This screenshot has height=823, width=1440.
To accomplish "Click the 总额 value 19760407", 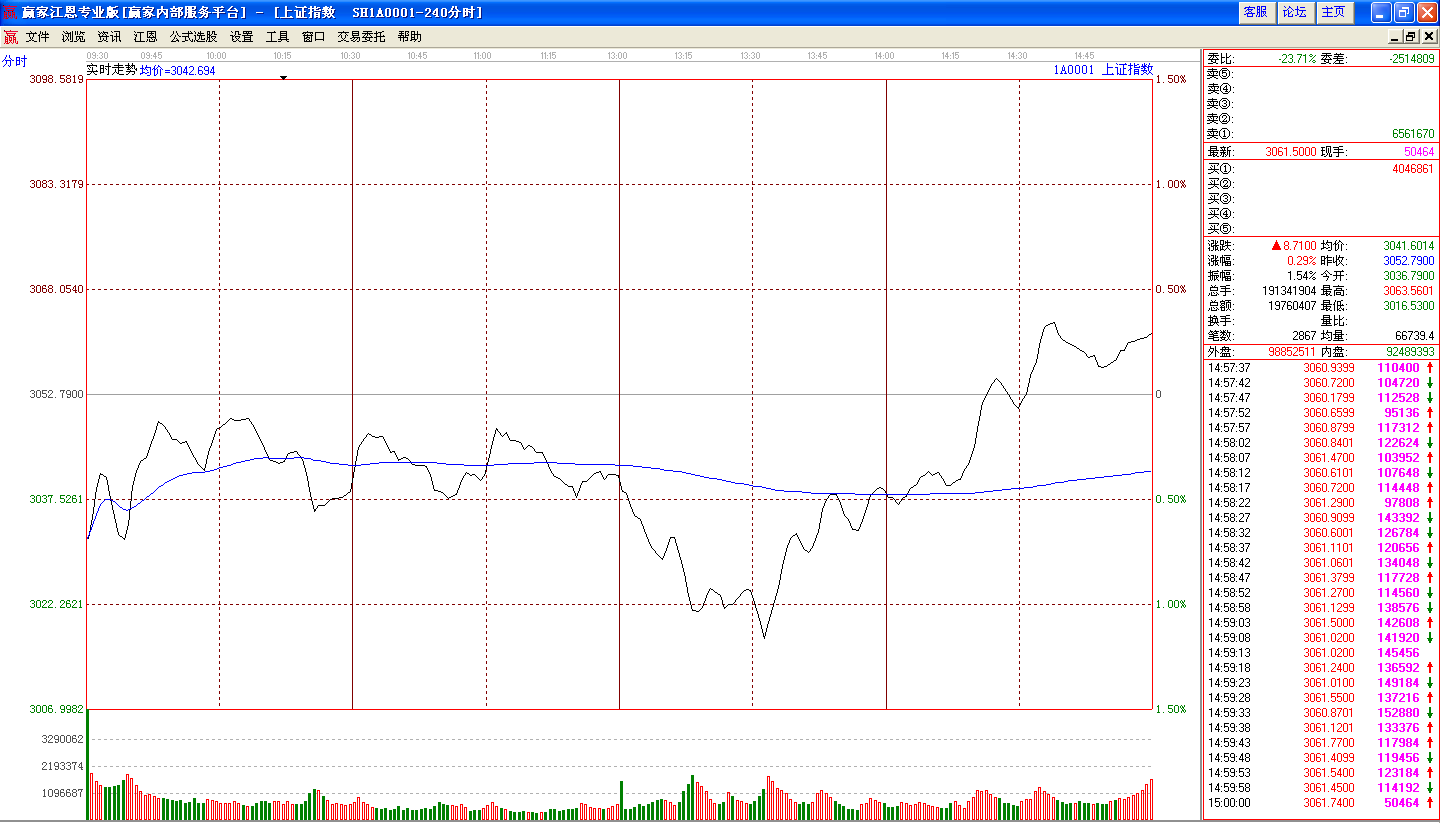I will click(1292, 306).
